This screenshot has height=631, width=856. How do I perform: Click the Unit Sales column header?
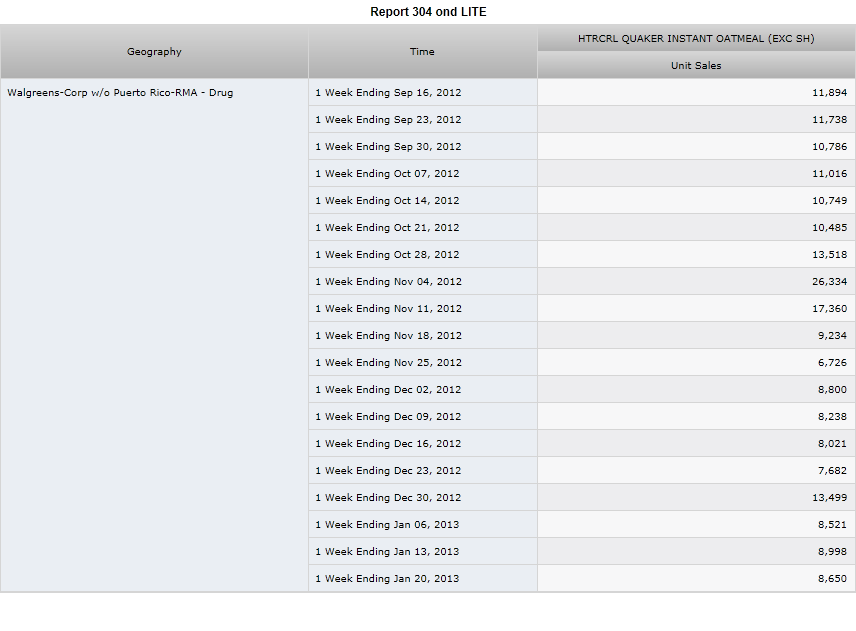point(696,66)
